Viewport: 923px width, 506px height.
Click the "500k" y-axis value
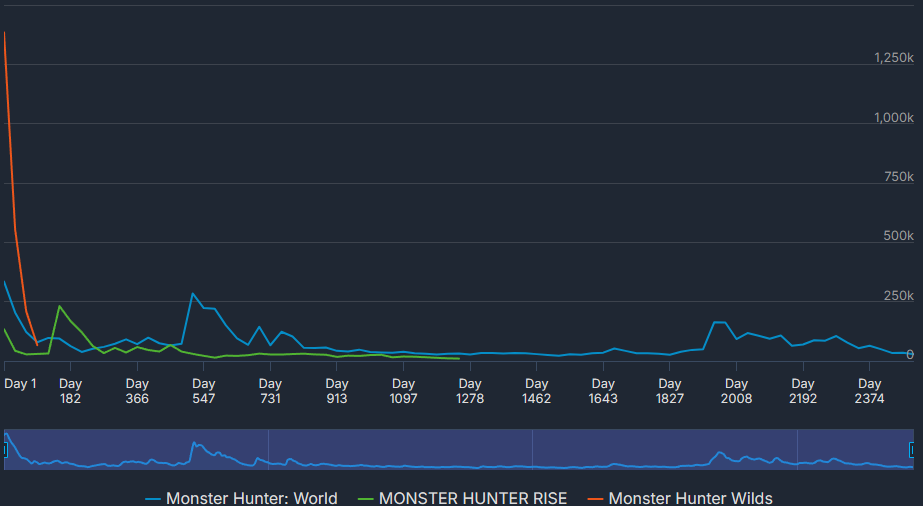click(x=898, y=236)
